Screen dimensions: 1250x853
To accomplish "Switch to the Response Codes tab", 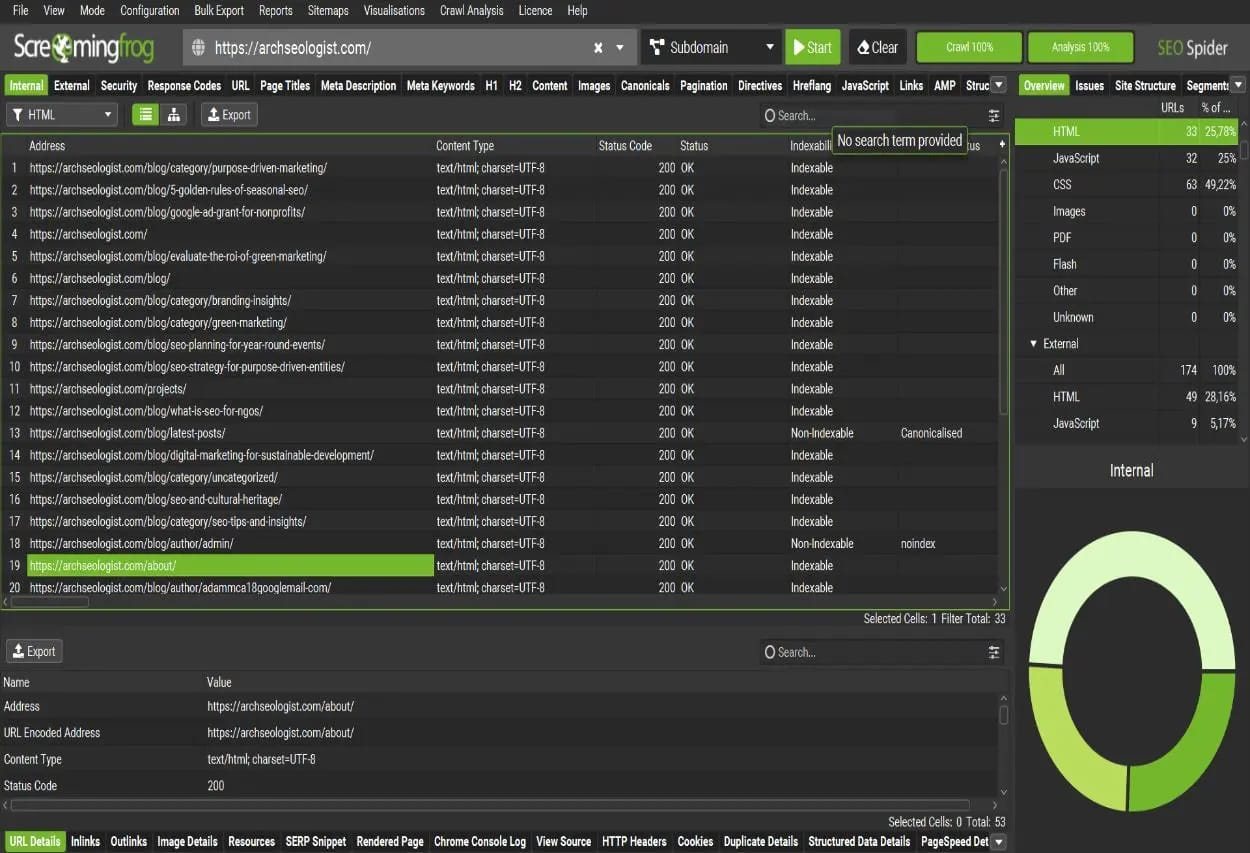I will point(184,86).
